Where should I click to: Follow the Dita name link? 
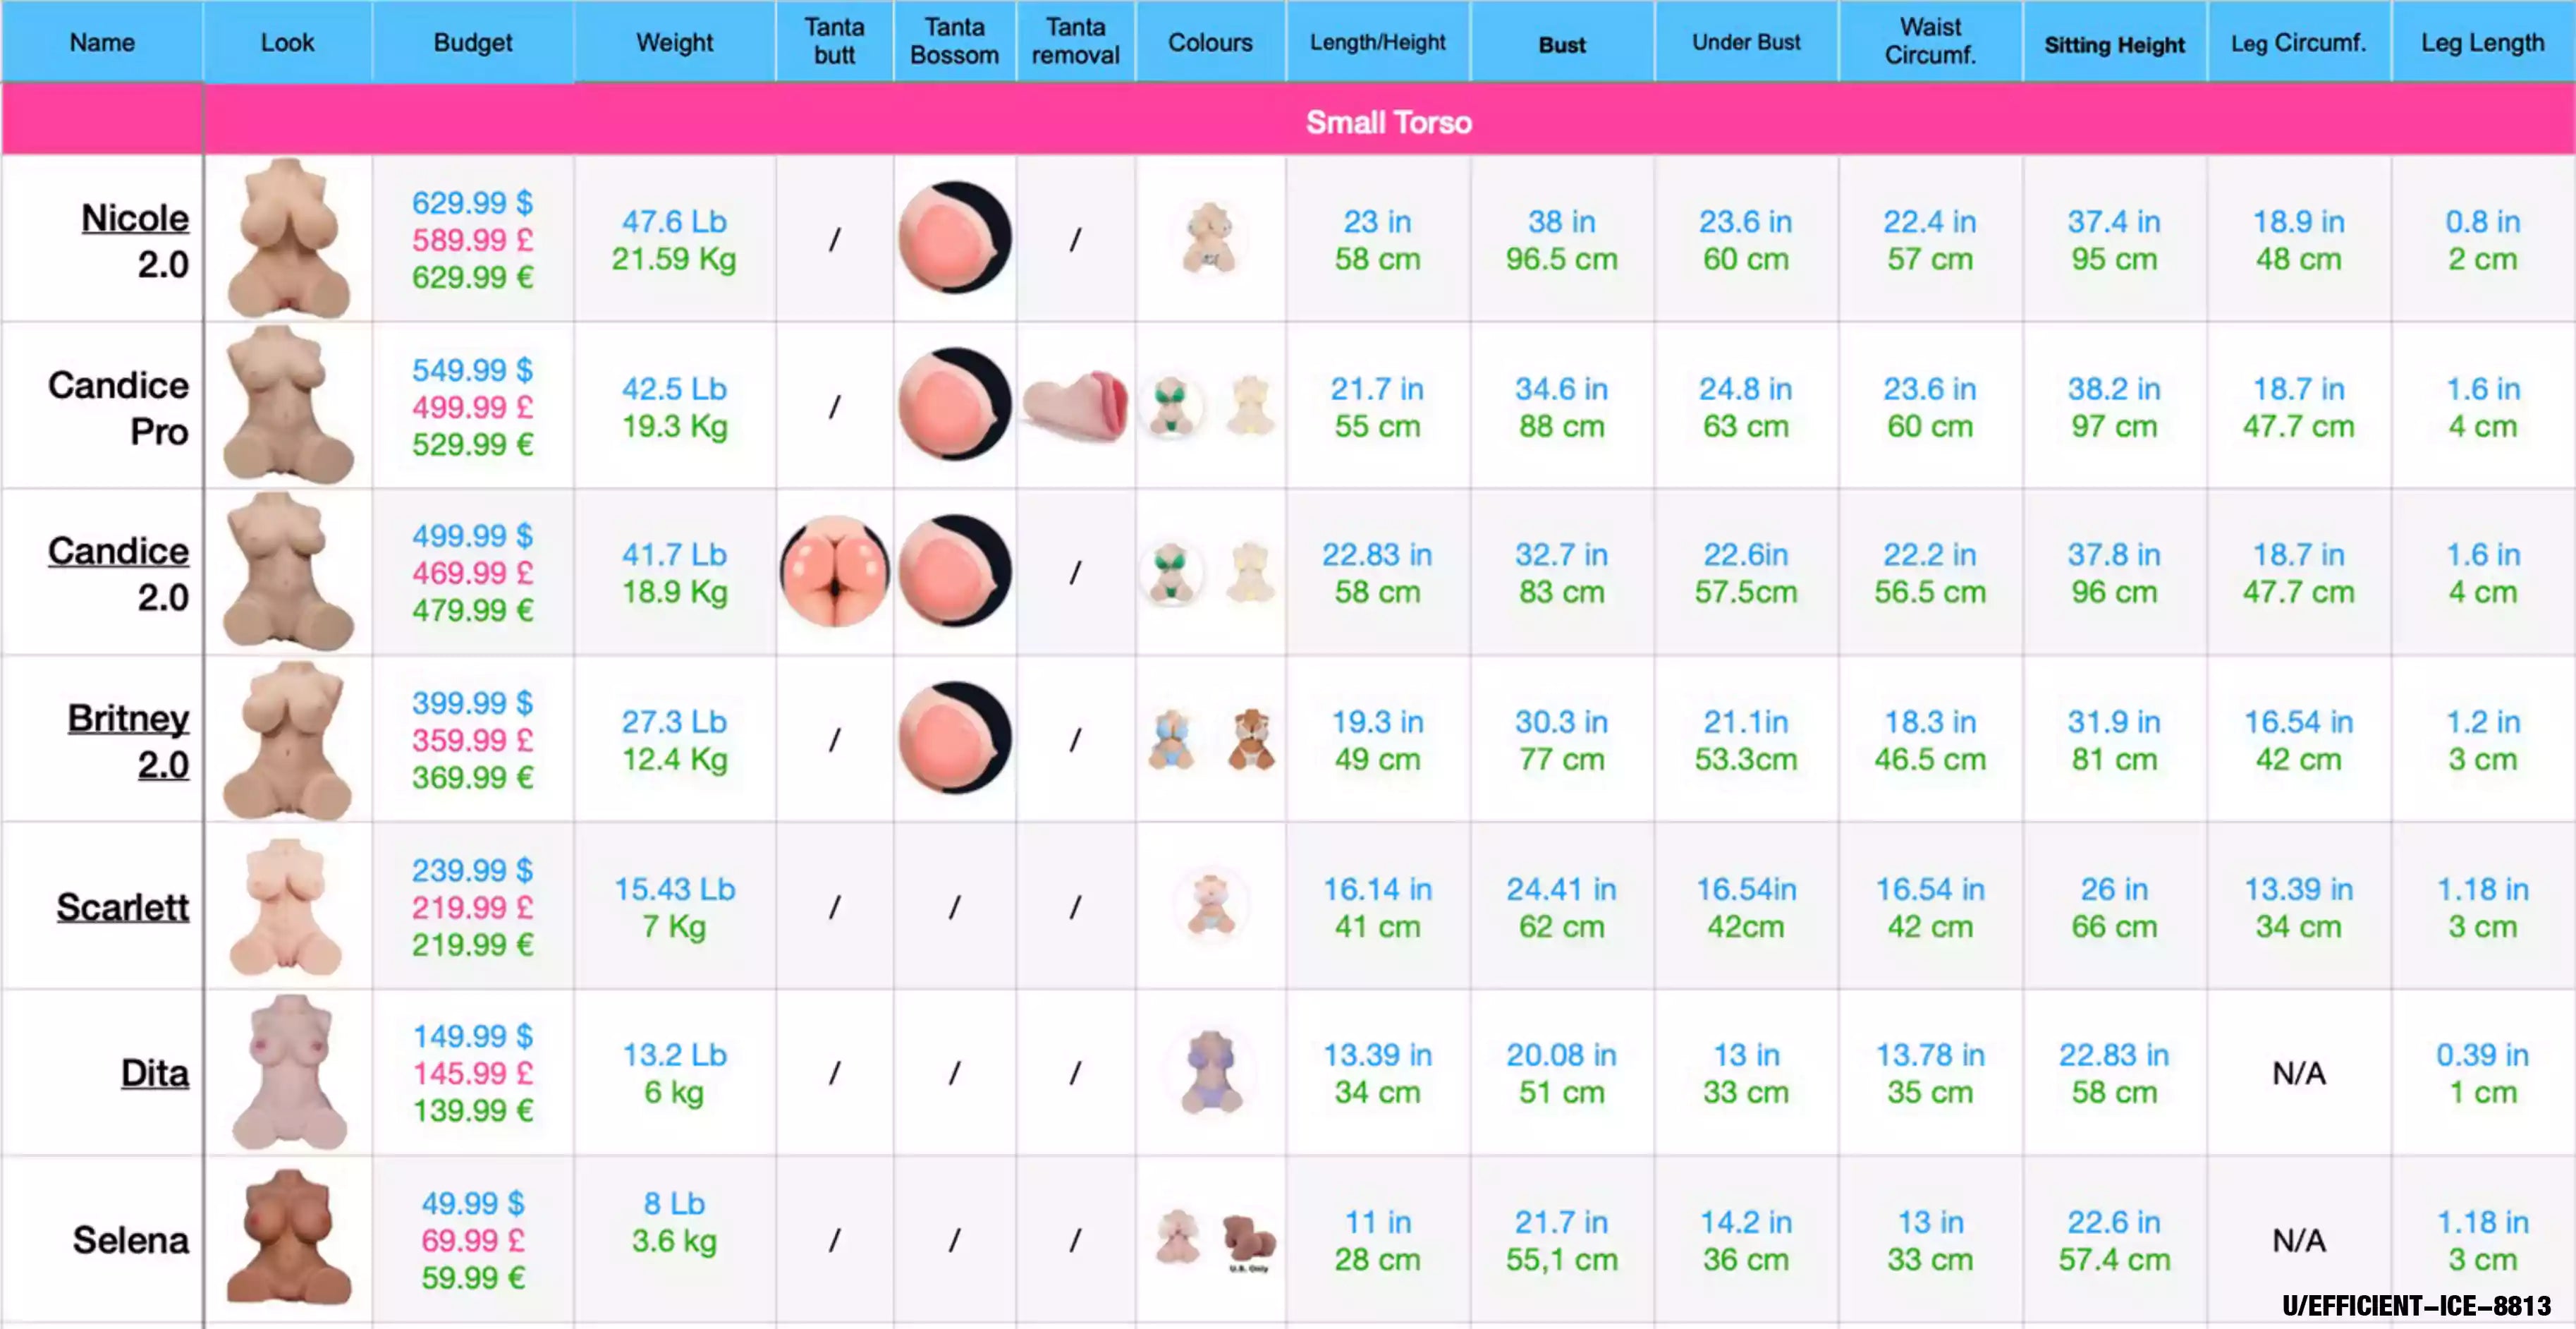coord(154,1073)
